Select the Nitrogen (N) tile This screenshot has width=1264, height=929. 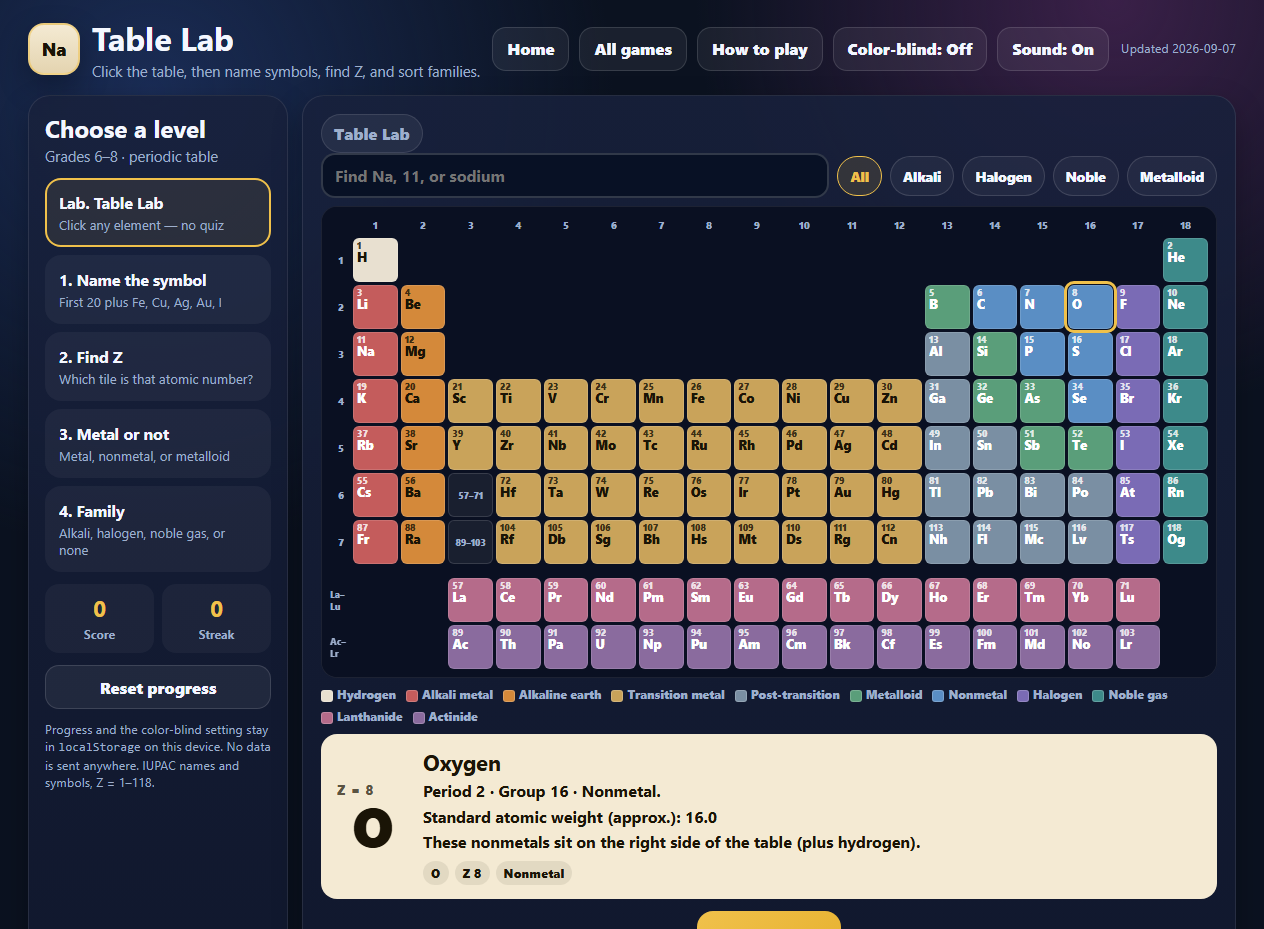1042,307
